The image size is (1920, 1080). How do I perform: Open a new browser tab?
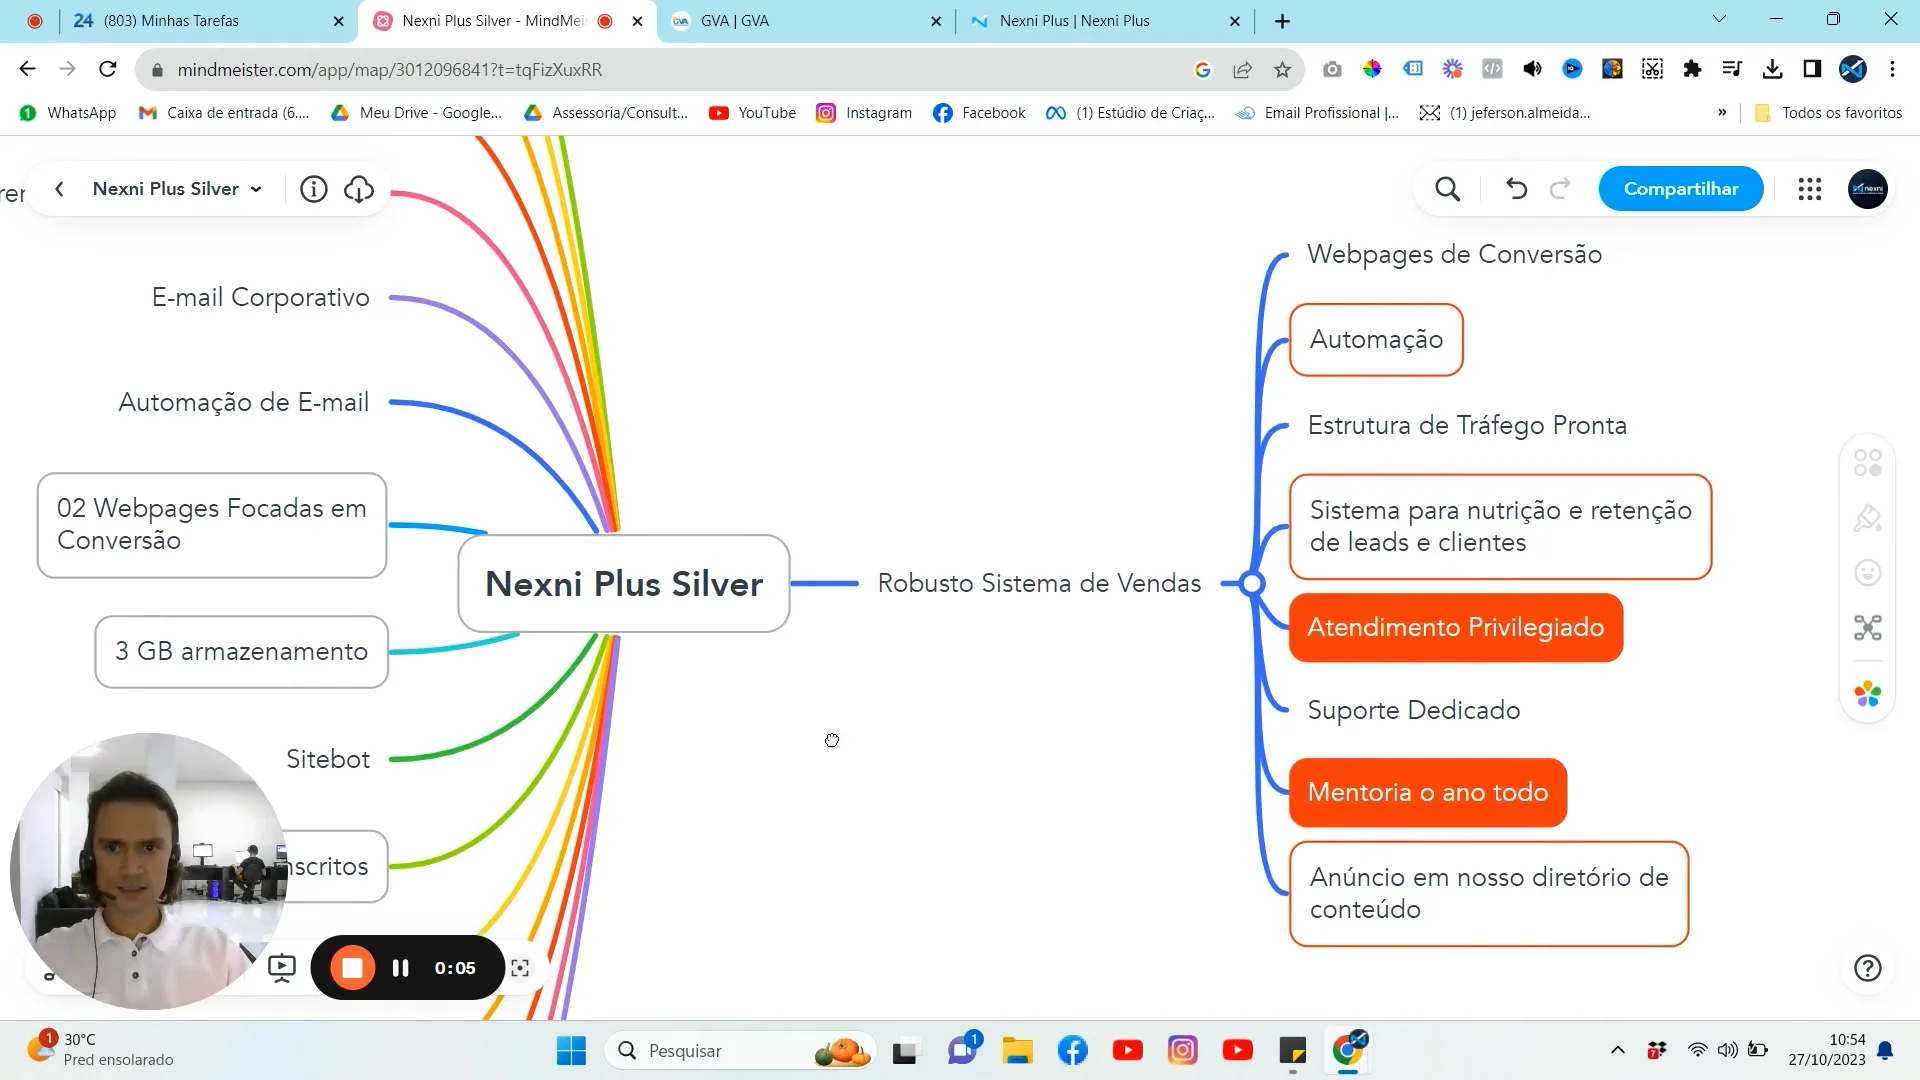click(1282, 21)
